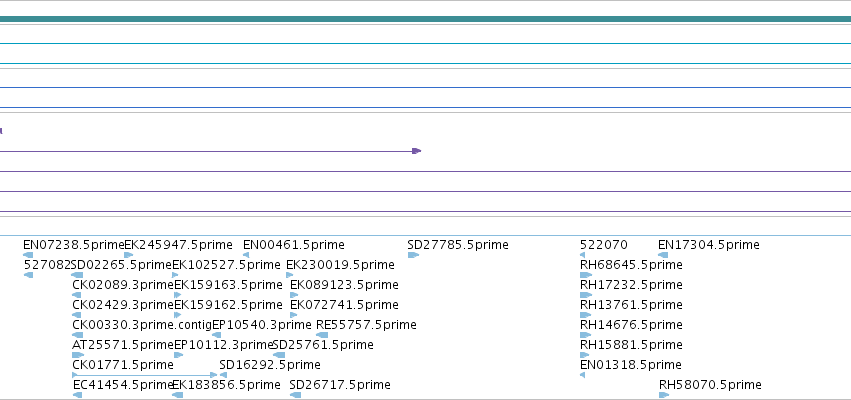Click the 527082 arrow glyph
Image resolution: width=851 pixels, height=400 pixels.
click(x=29, y=275)
